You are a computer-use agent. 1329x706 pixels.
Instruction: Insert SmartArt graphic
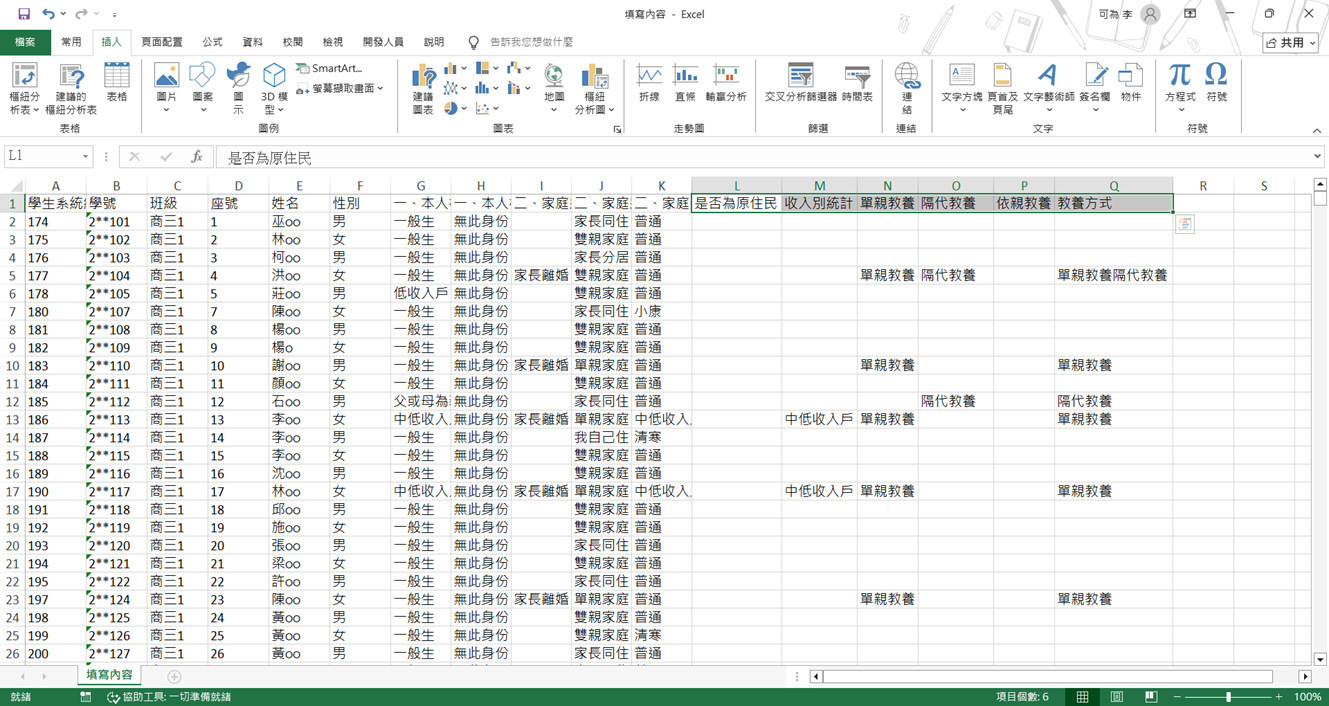(330, 68)
